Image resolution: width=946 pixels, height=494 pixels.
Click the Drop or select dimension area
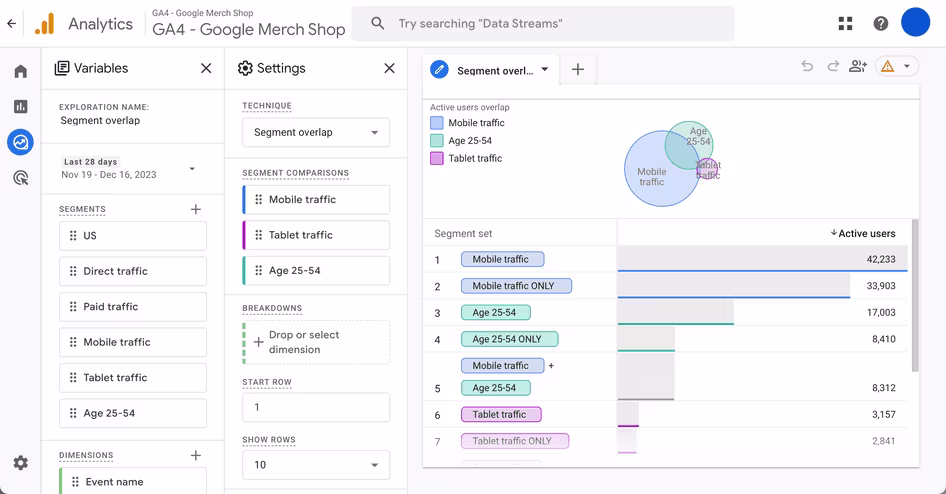[x=316, y=342]
